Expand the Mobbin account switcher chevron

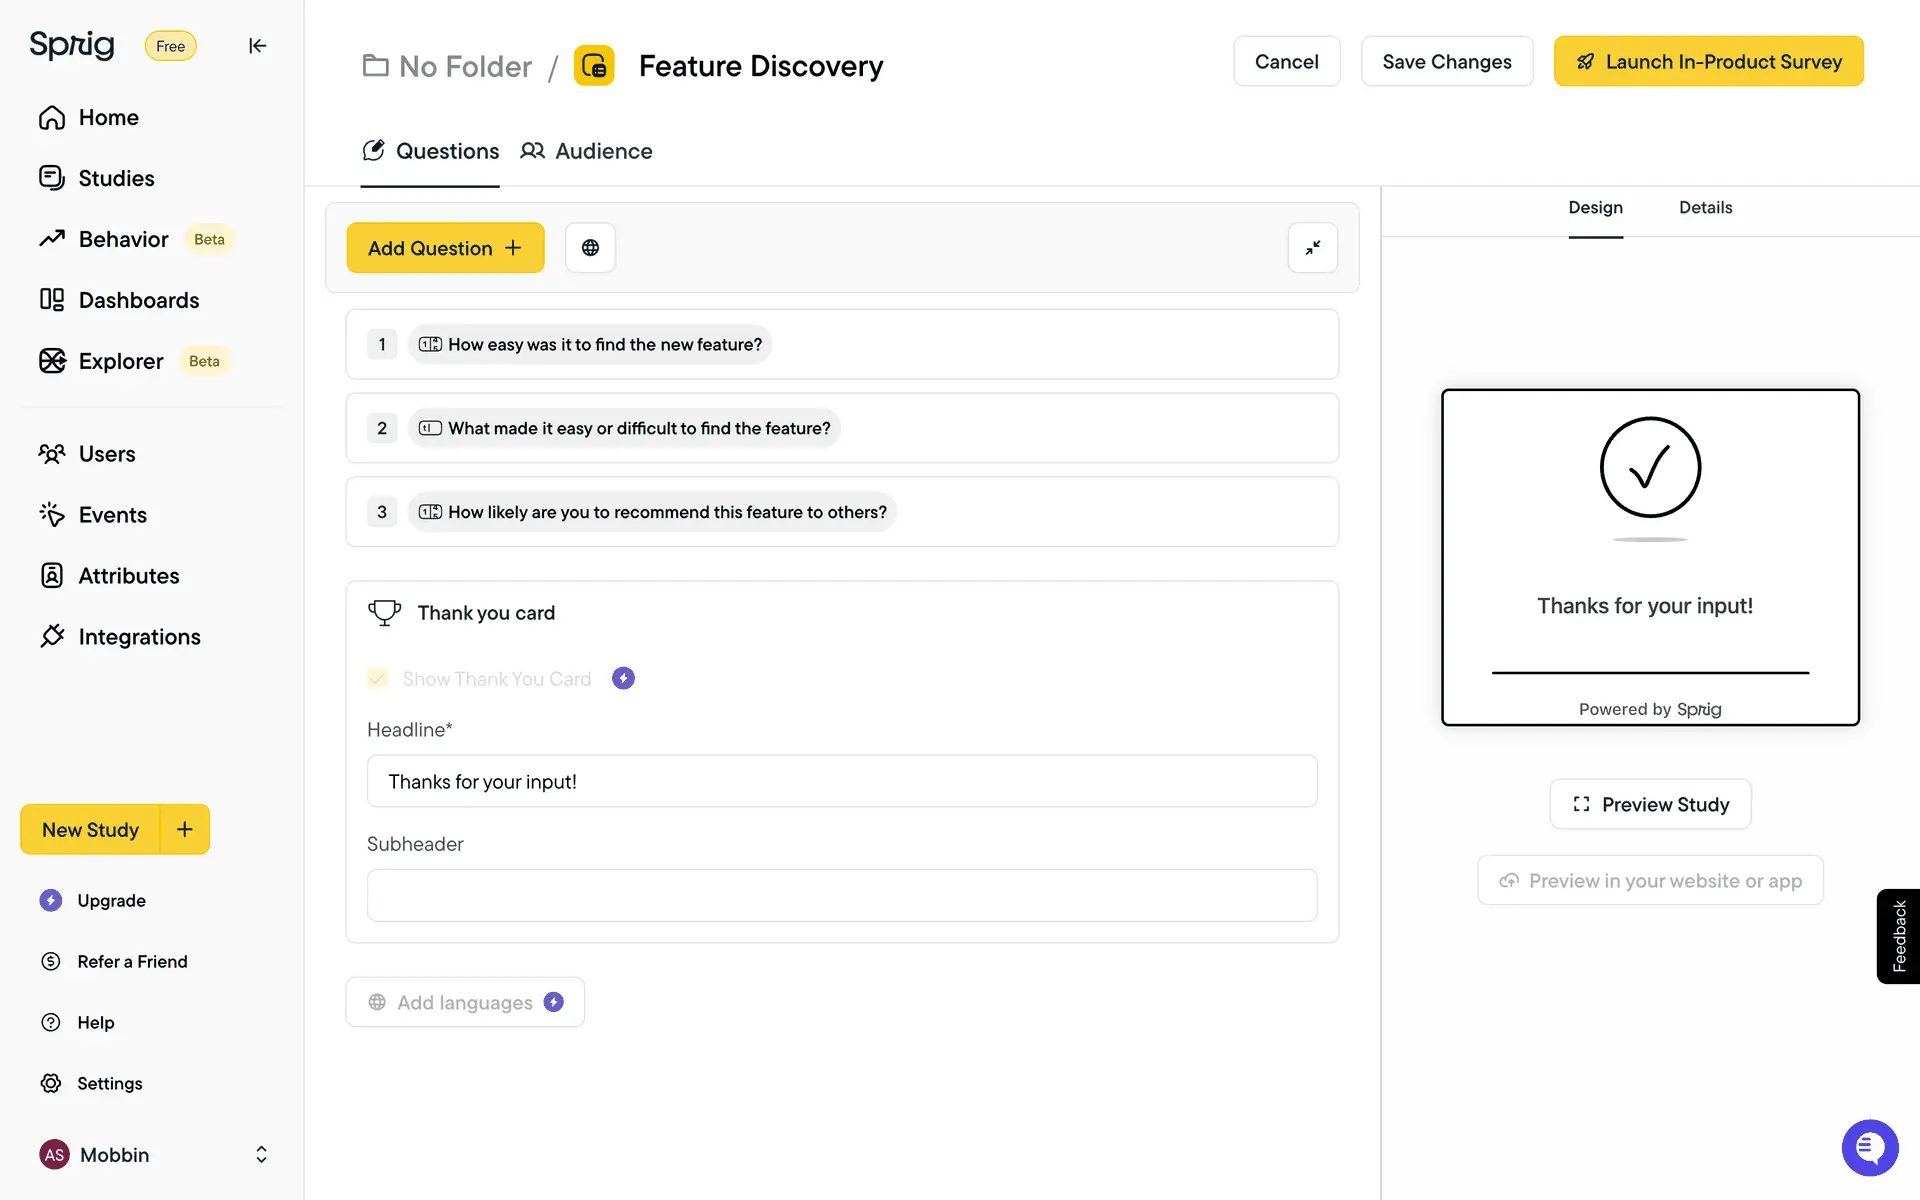point(261,1155)
